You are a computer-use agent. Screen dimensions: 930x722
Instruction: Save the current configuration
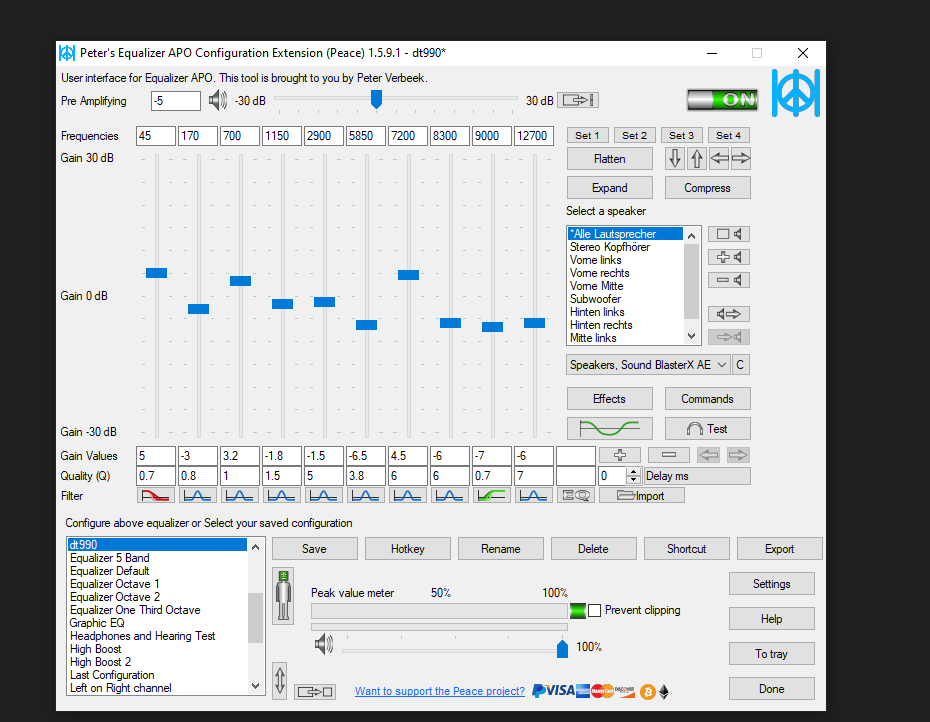click(315, 549)
